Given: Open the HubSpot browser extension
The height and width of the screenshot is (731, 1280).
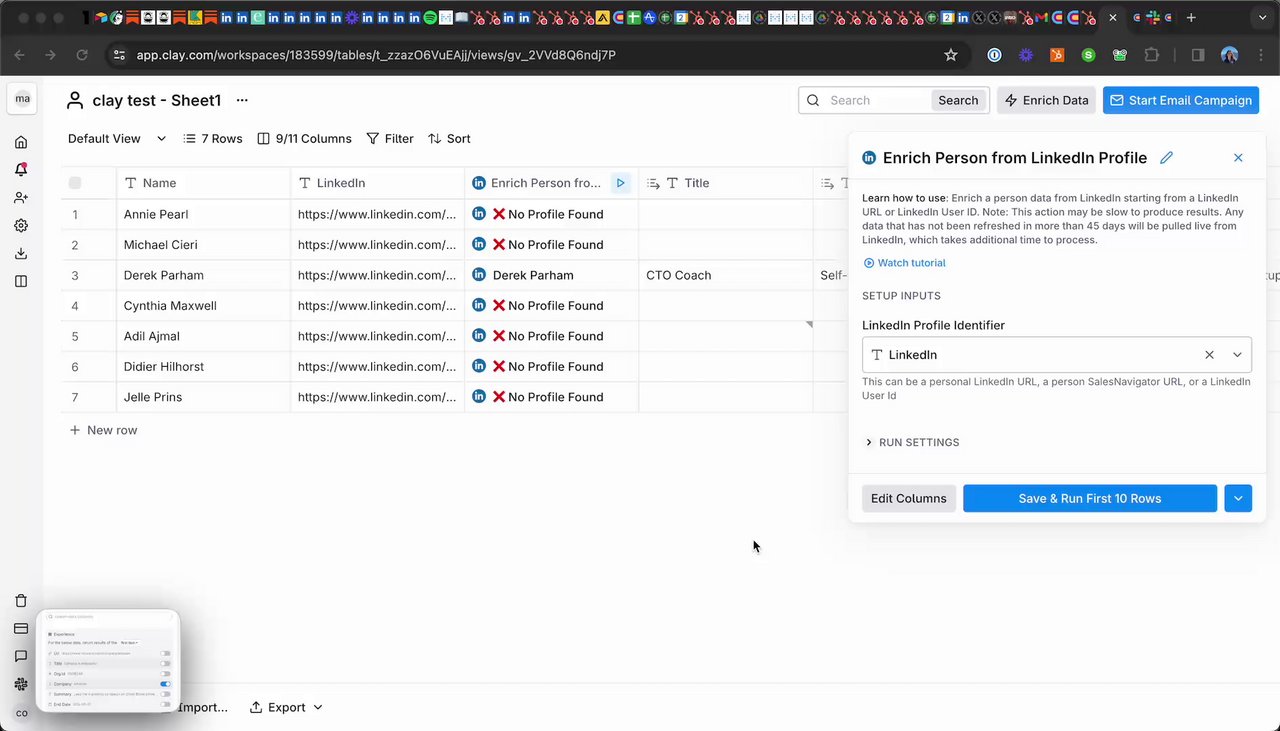Looking at the screenshot, I should click(x=1057, y=55).
